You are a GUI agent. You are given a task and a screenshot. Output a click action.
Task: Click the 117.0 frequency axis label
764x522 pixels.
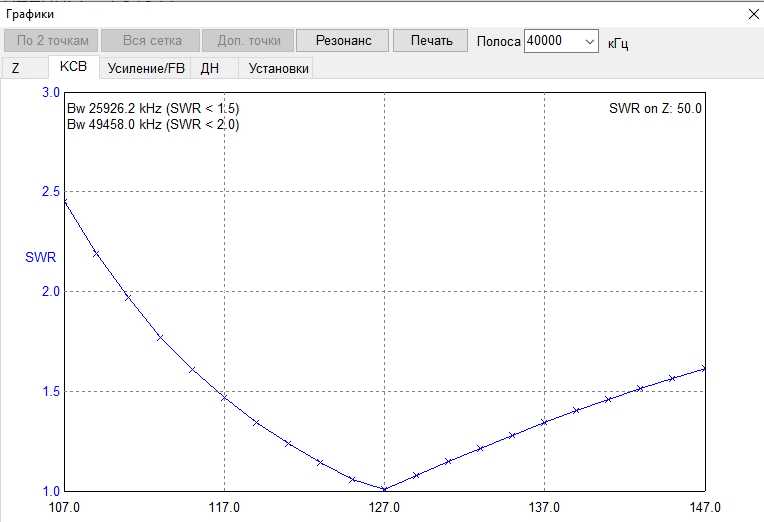(224, 507)
